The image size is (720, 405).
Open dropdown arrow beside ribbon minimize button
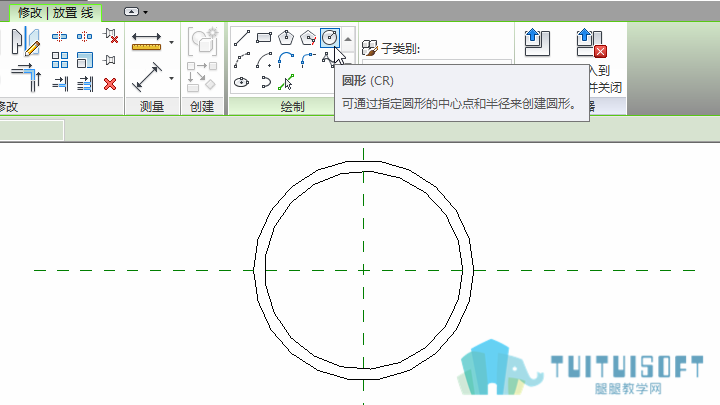pyautogui.click(x=146, y=12)
